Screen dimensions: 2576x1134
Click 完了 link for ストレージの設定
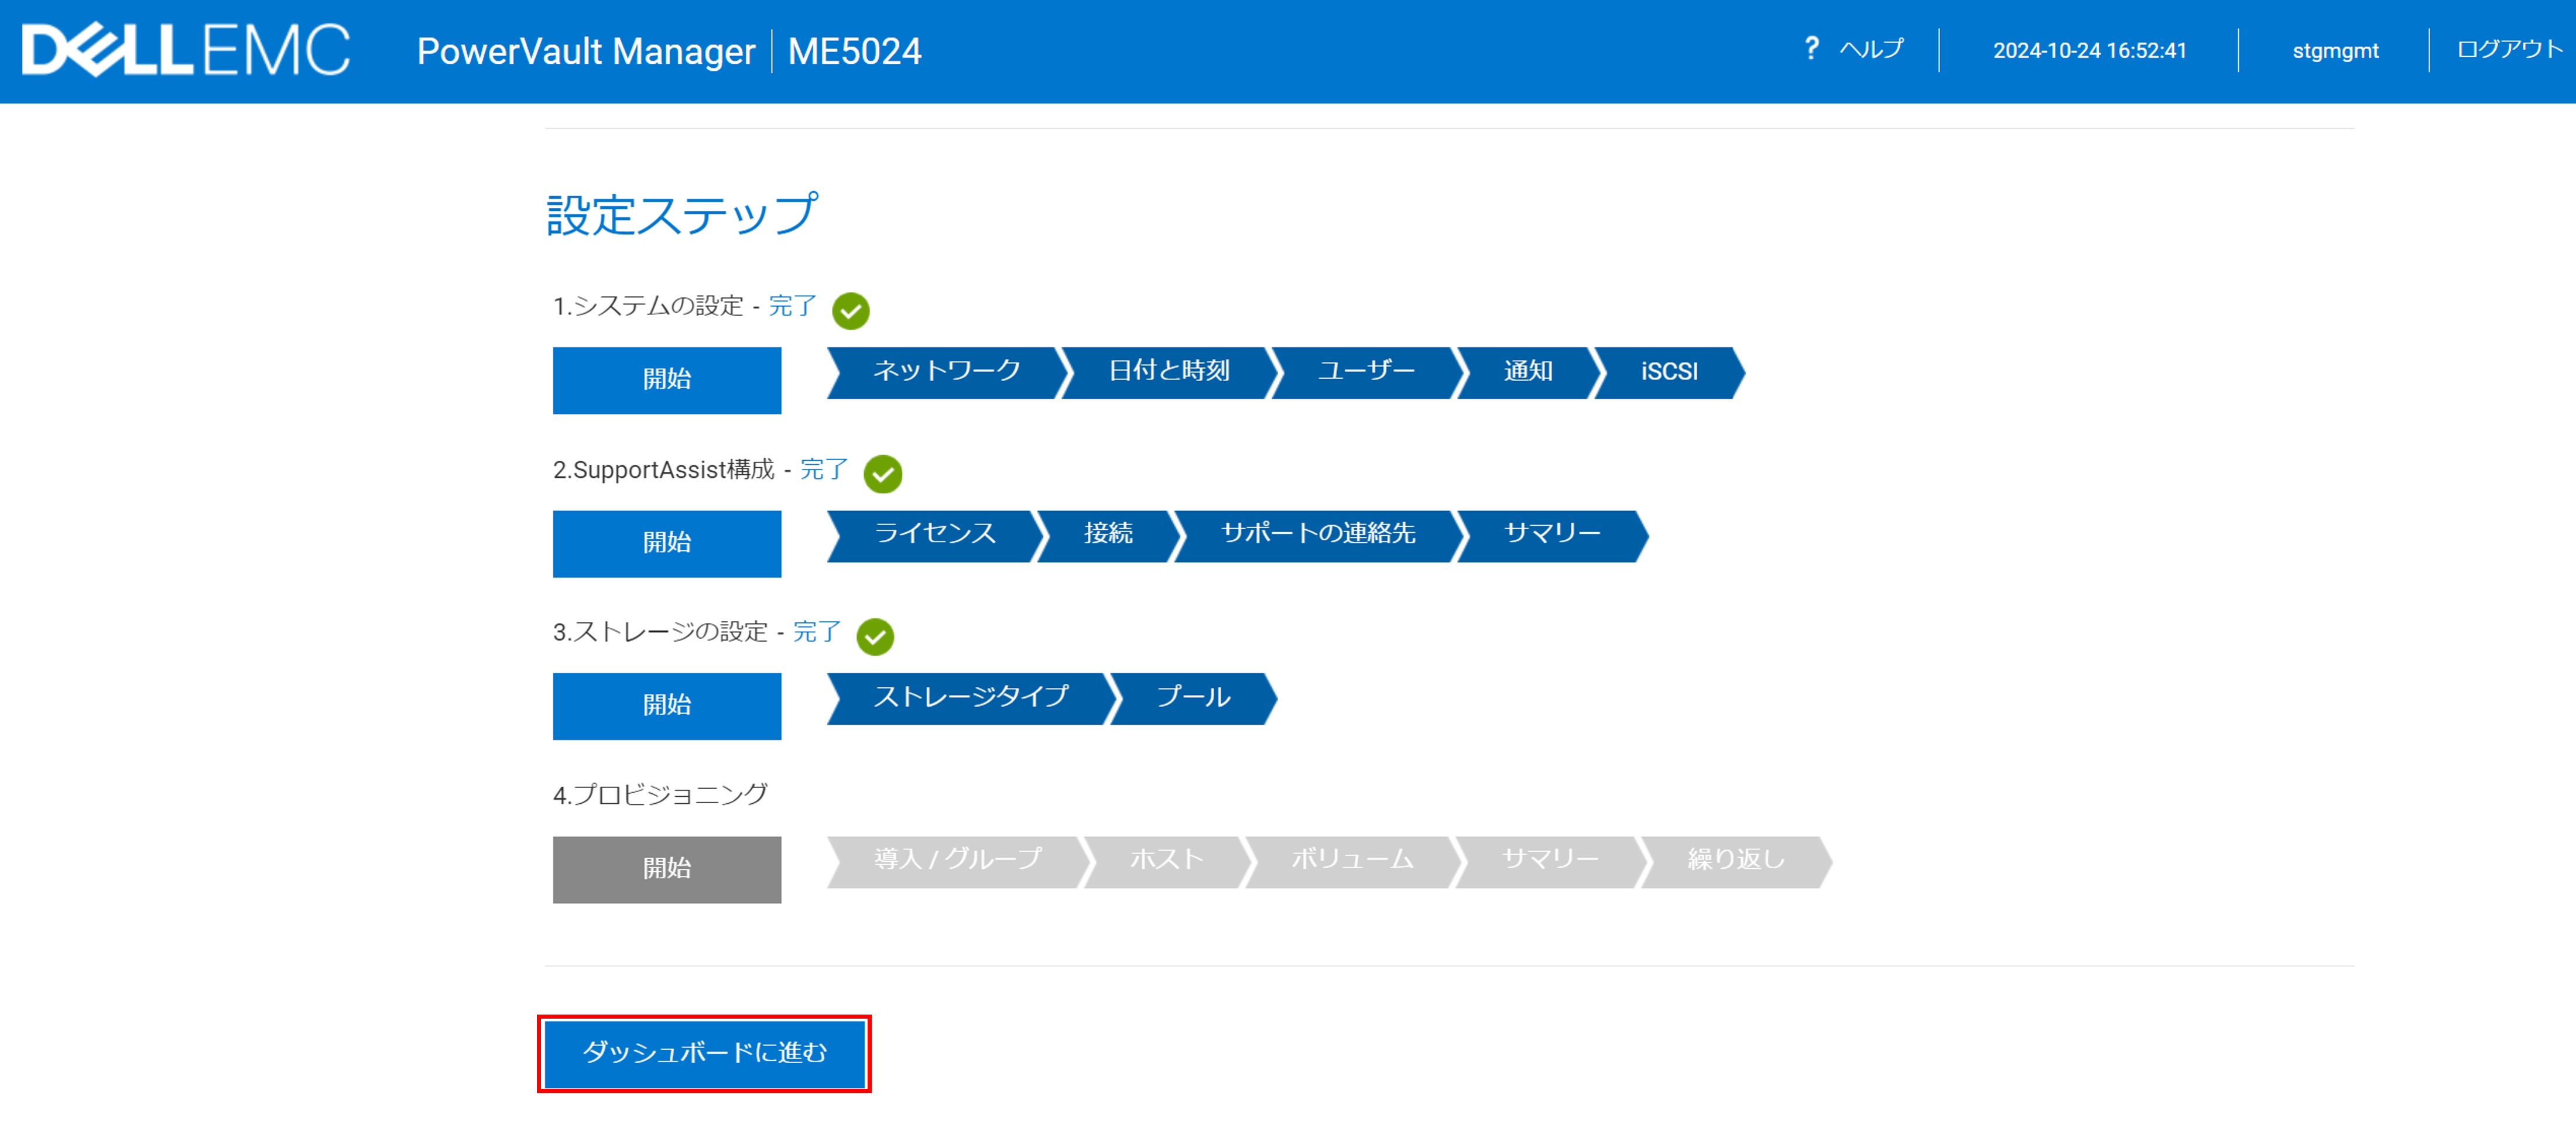[x=817, y=632]
